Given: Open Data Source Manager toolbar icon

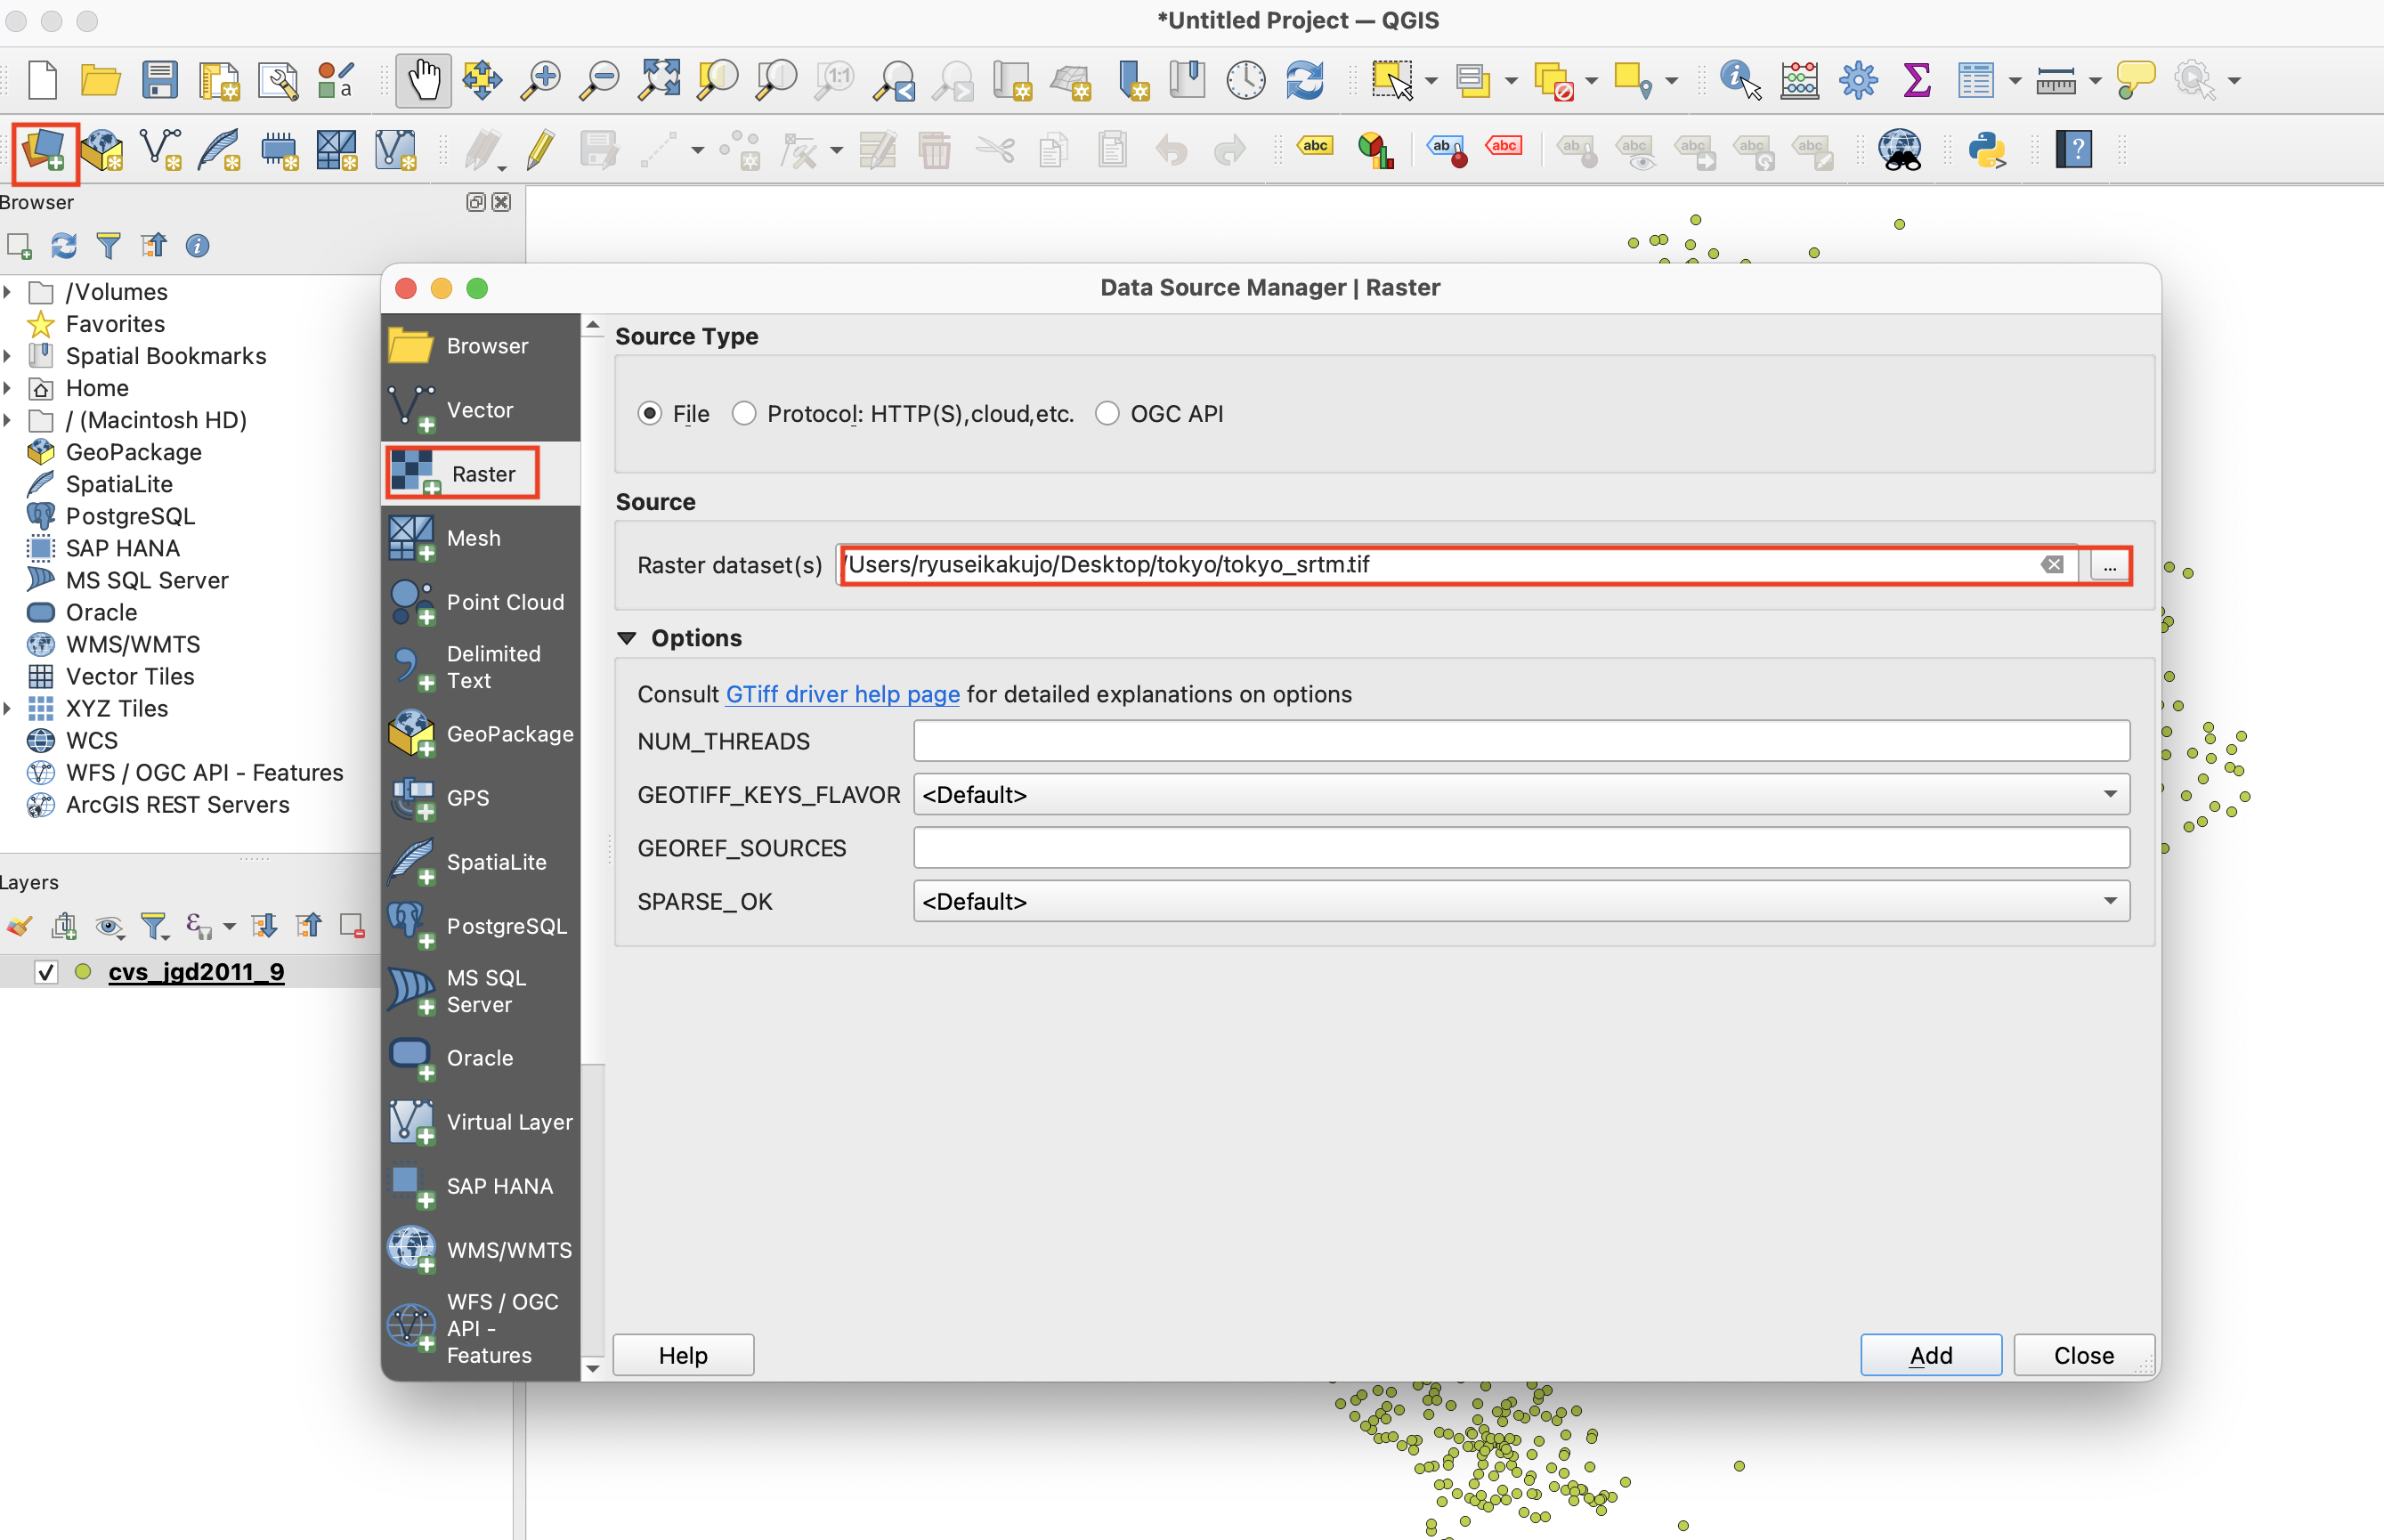Looking at the screenshot, I should coord(44,151).
